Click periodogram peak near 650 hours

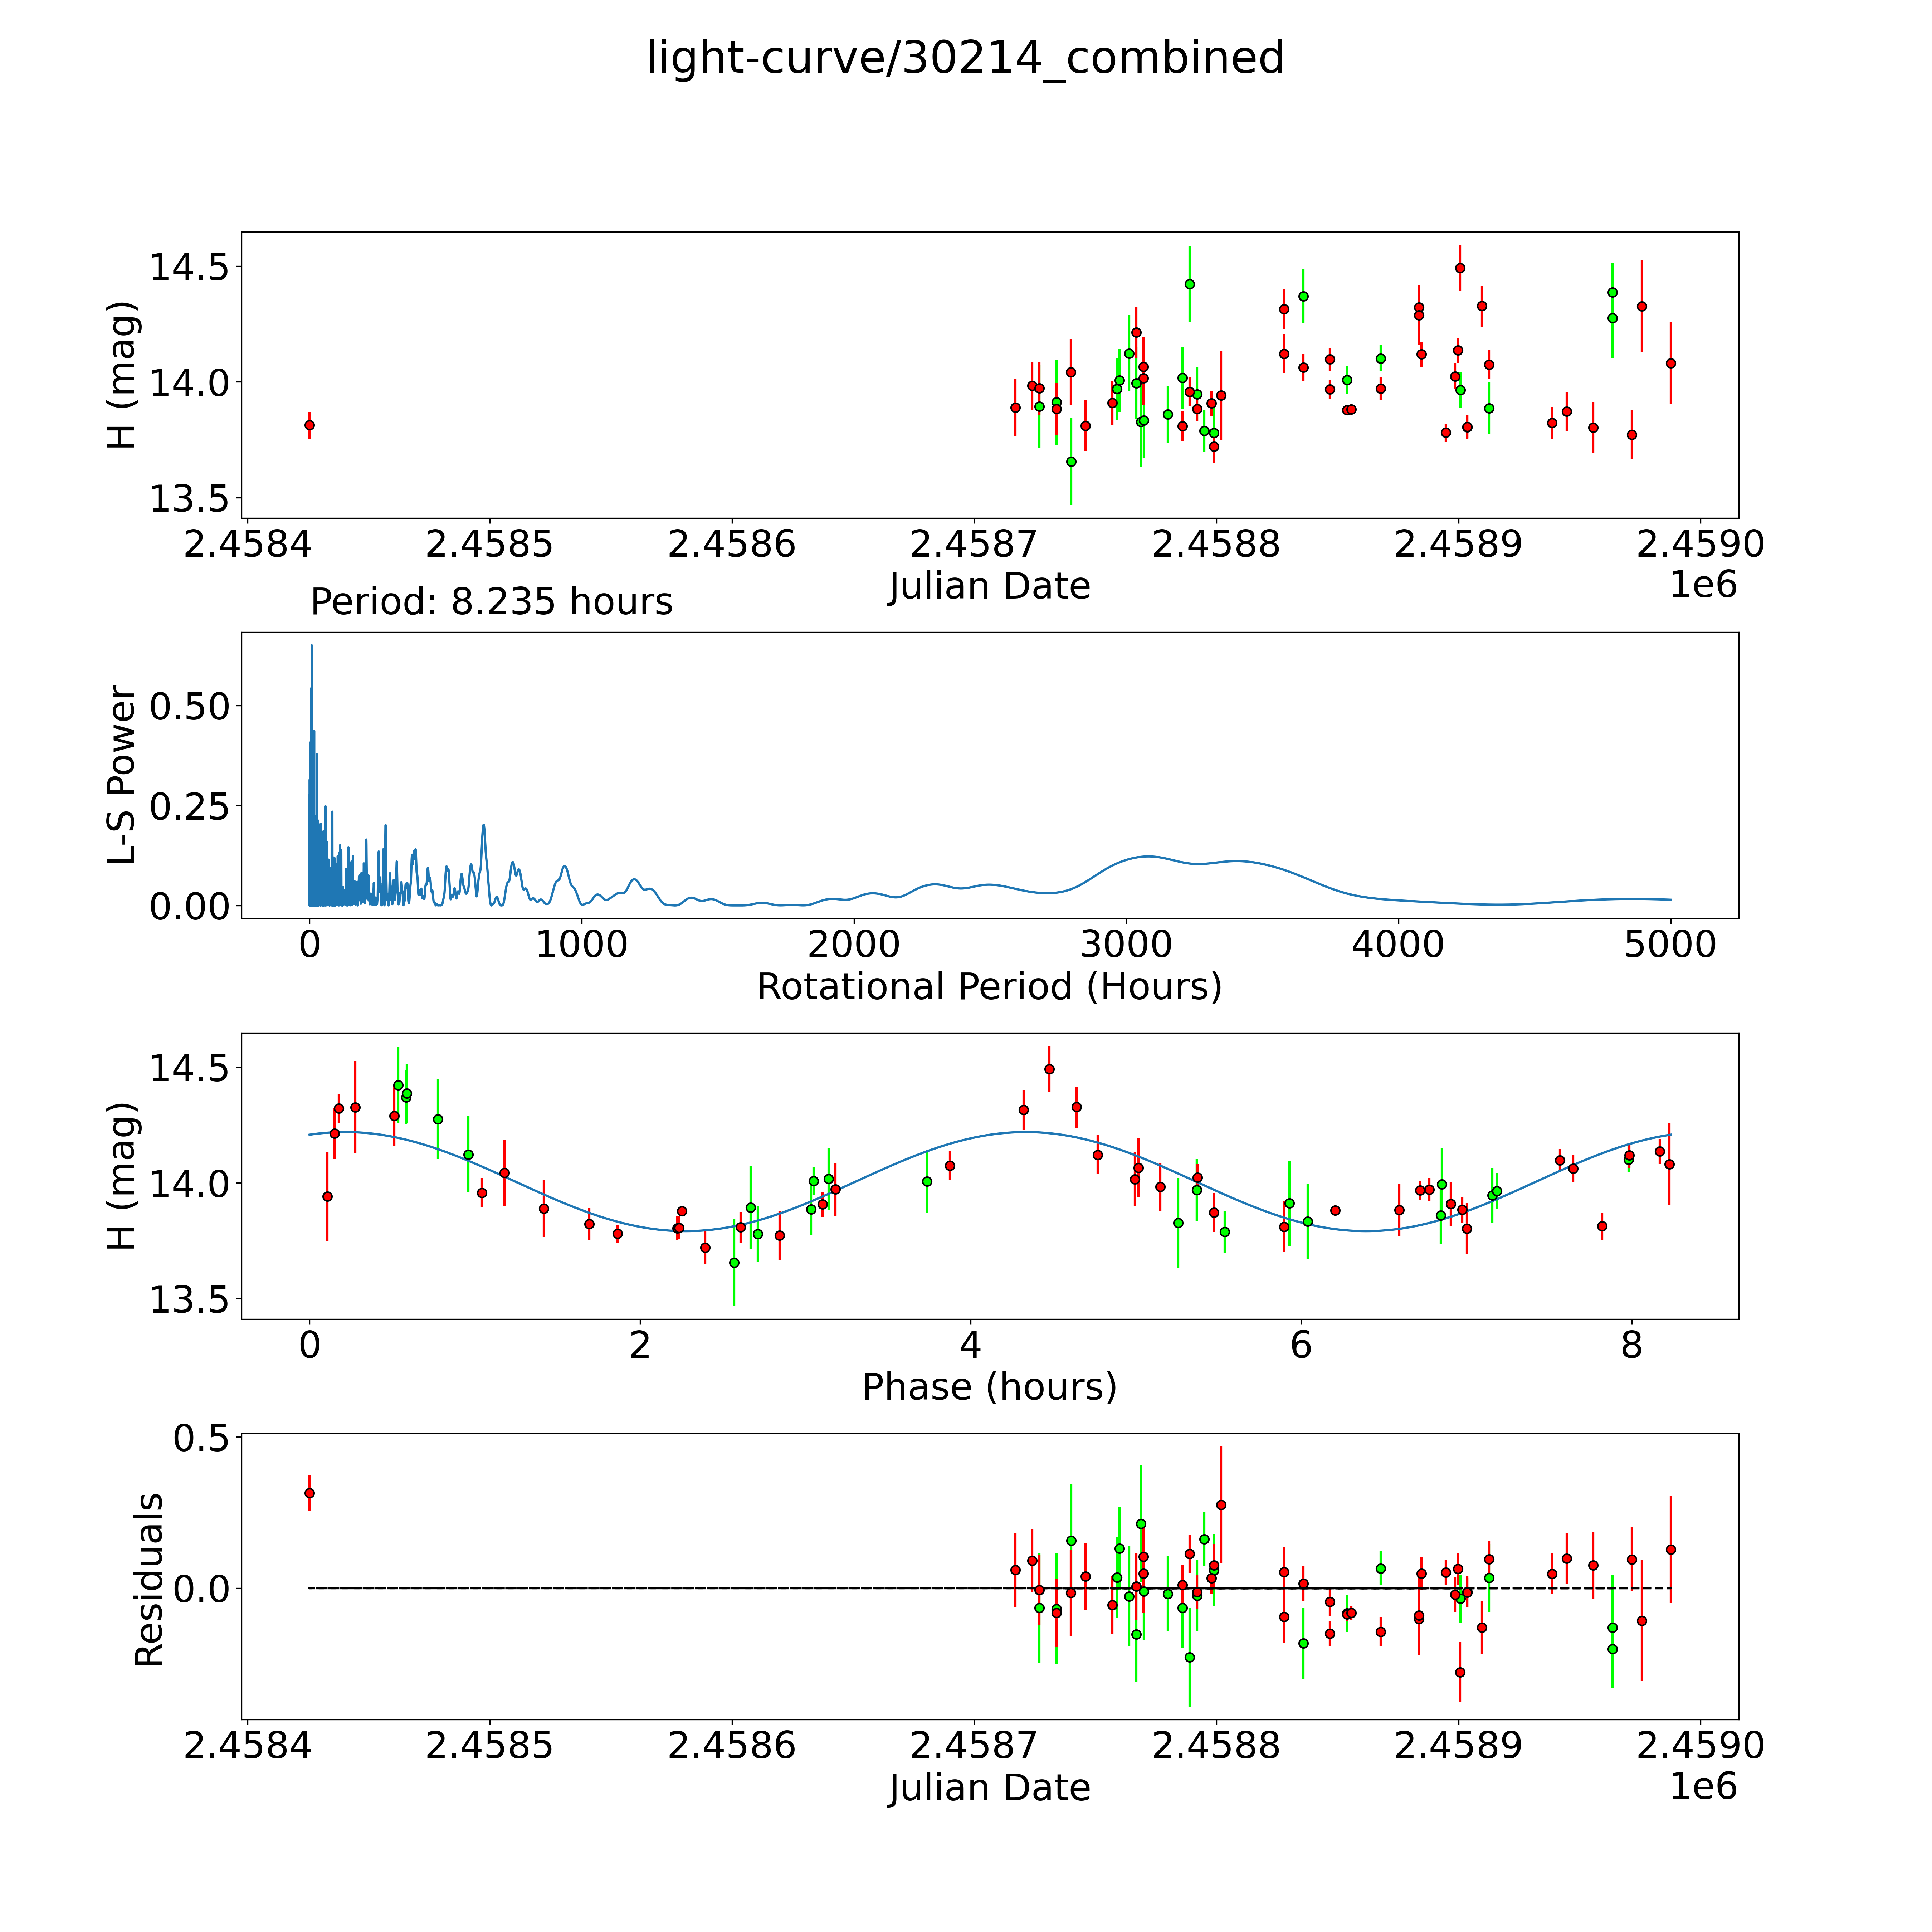pos(484,826)
